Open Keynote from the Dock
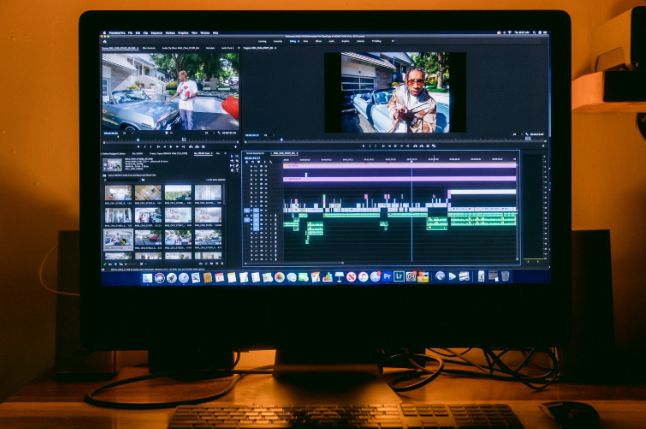The height and width of the screenshot is (429, 646). pyautogui.click(x=339, y=277)
